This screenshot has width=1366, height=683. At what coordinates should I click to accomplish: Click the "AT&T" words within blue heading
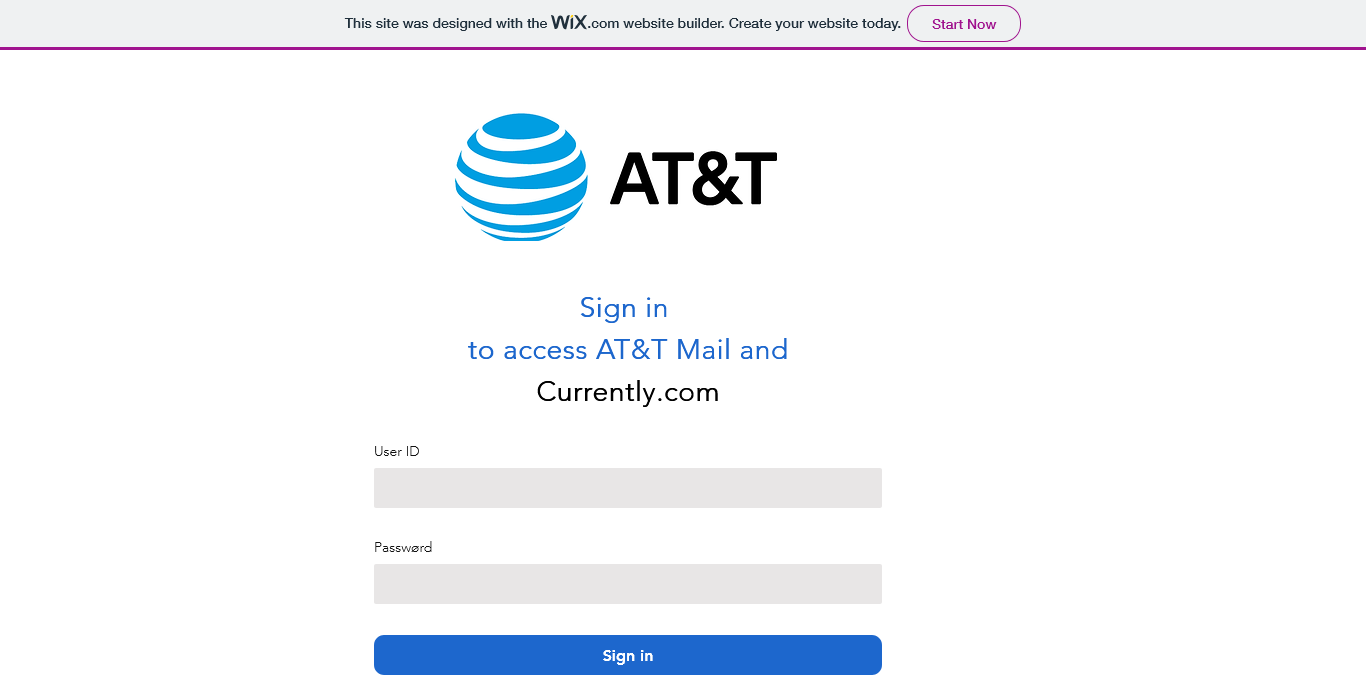[x=632, y=349]
